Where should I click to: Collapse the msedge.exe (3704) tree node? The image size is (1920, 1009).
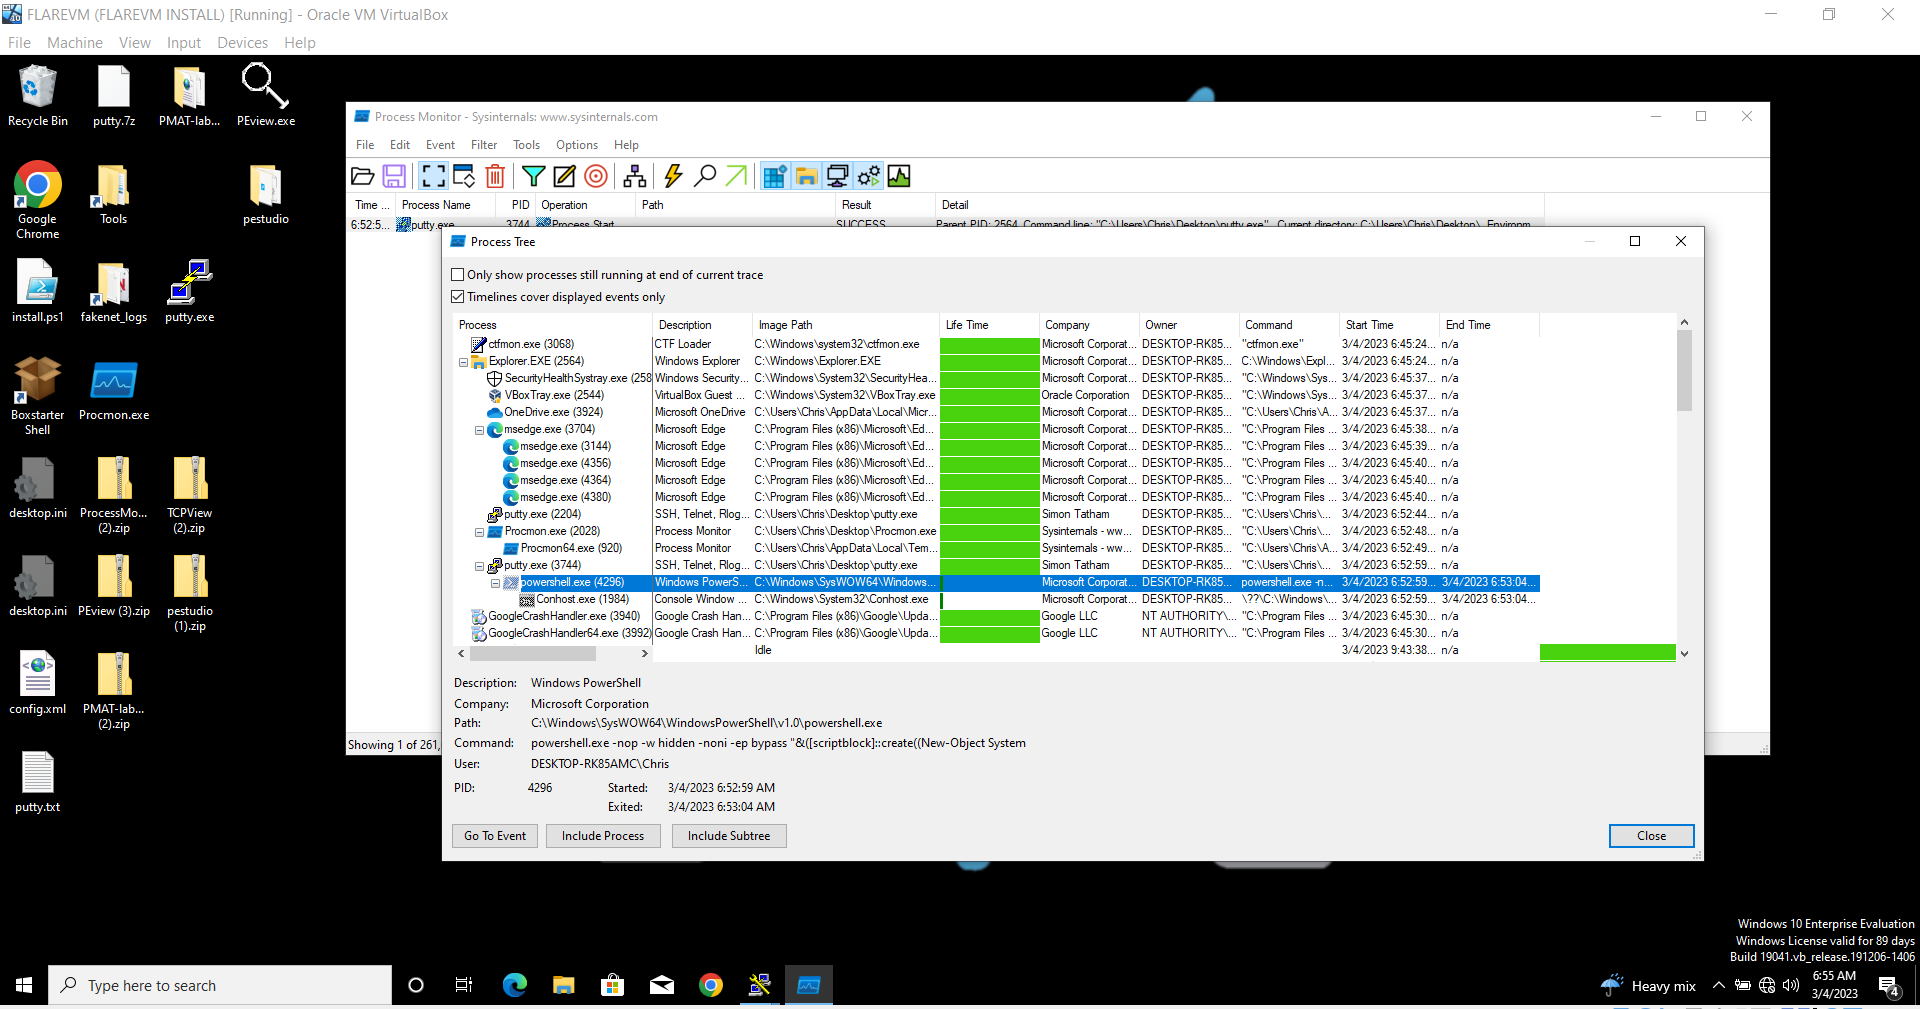tap(479, 430)
